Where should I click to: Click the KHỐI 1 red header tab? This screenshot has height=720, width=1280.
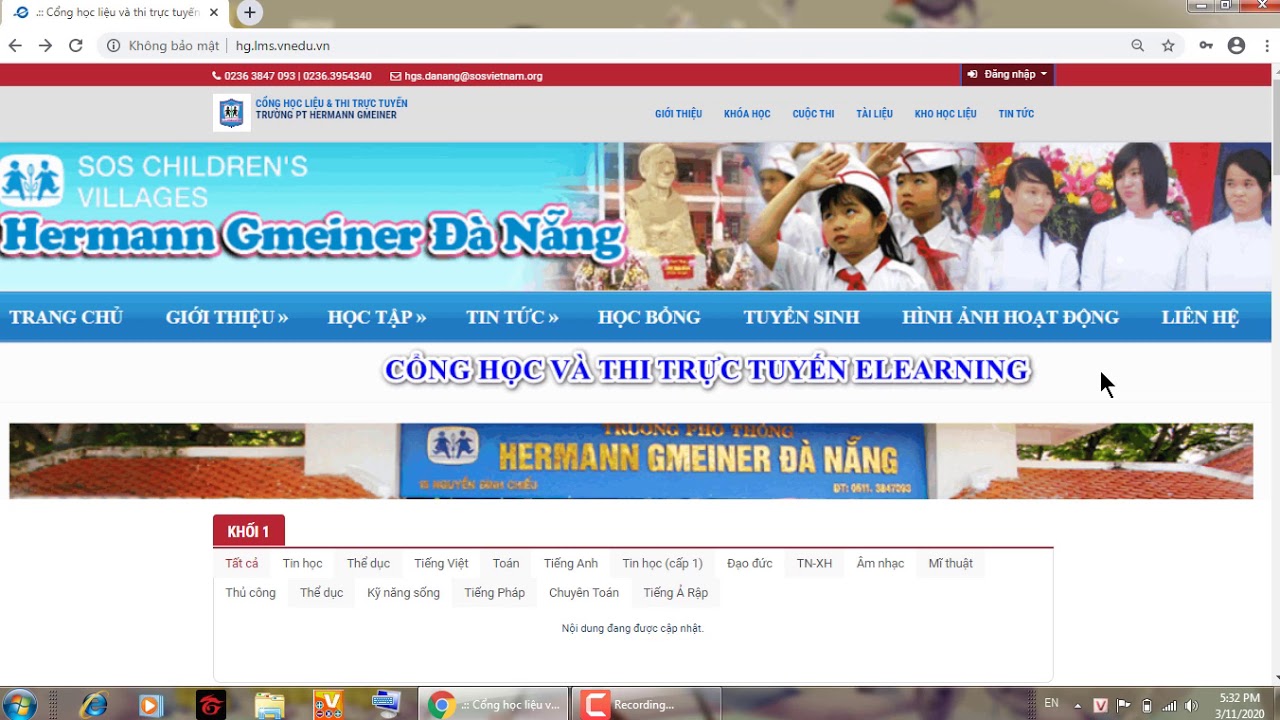click(x=248, y=531)
